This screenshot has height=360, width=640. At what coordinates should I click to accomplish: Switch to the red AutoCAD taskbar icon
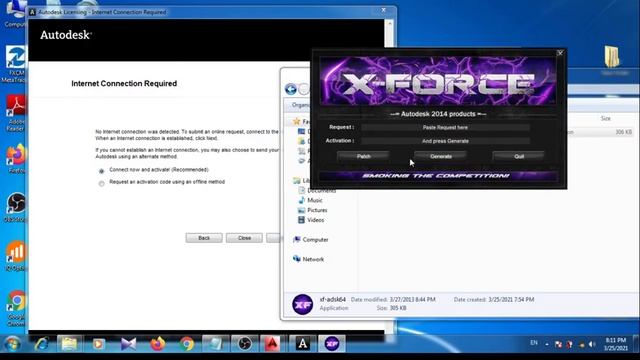[x=272, y=344]
